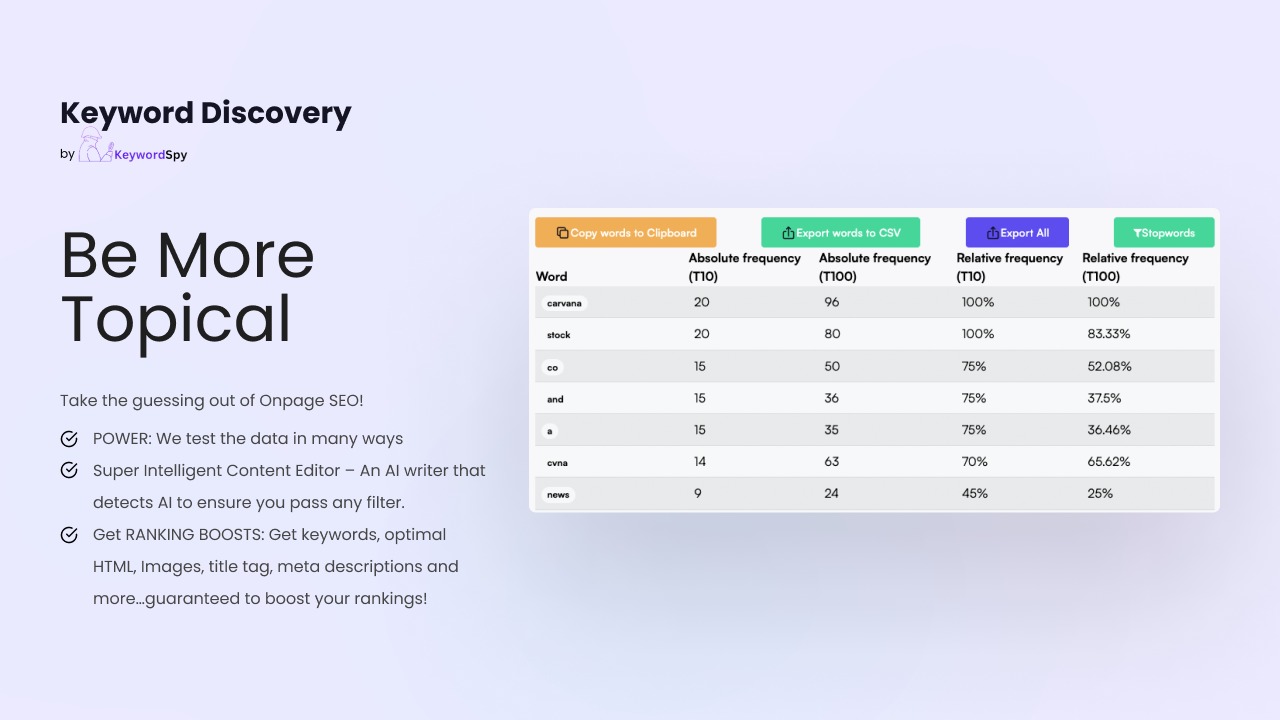
Task: Sort by Relative frequency (T100) header
Action: pyautogui.click(x=1135, y=267)
